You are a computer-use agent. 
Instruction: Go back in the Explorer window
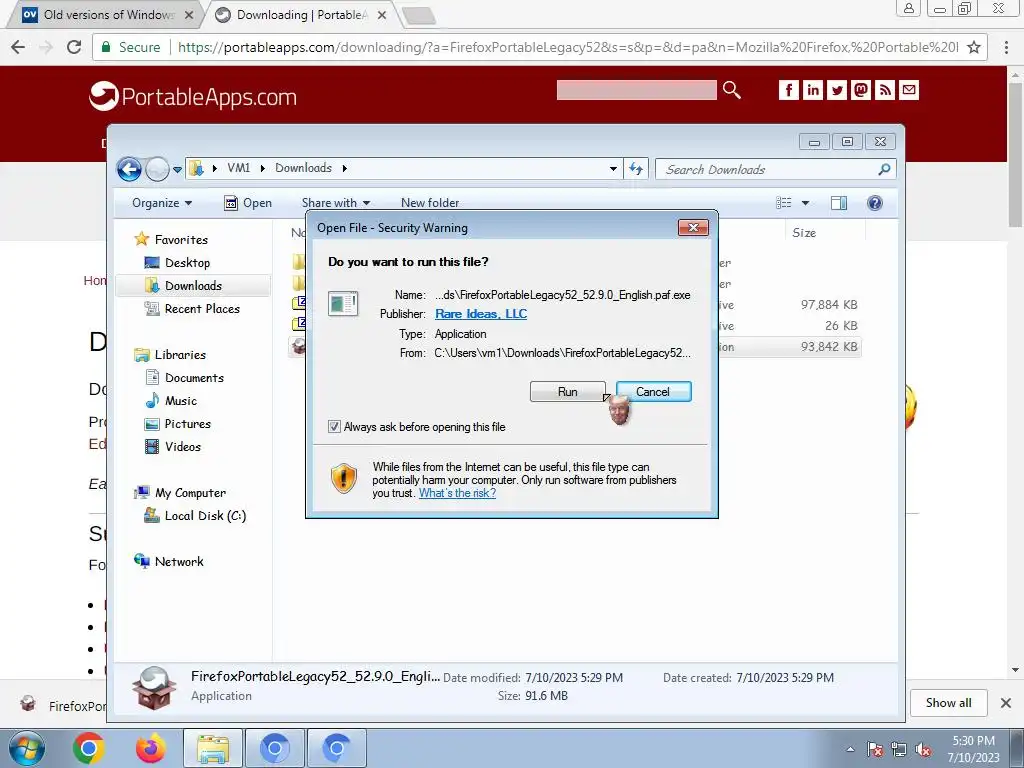[x=129, y=169]
